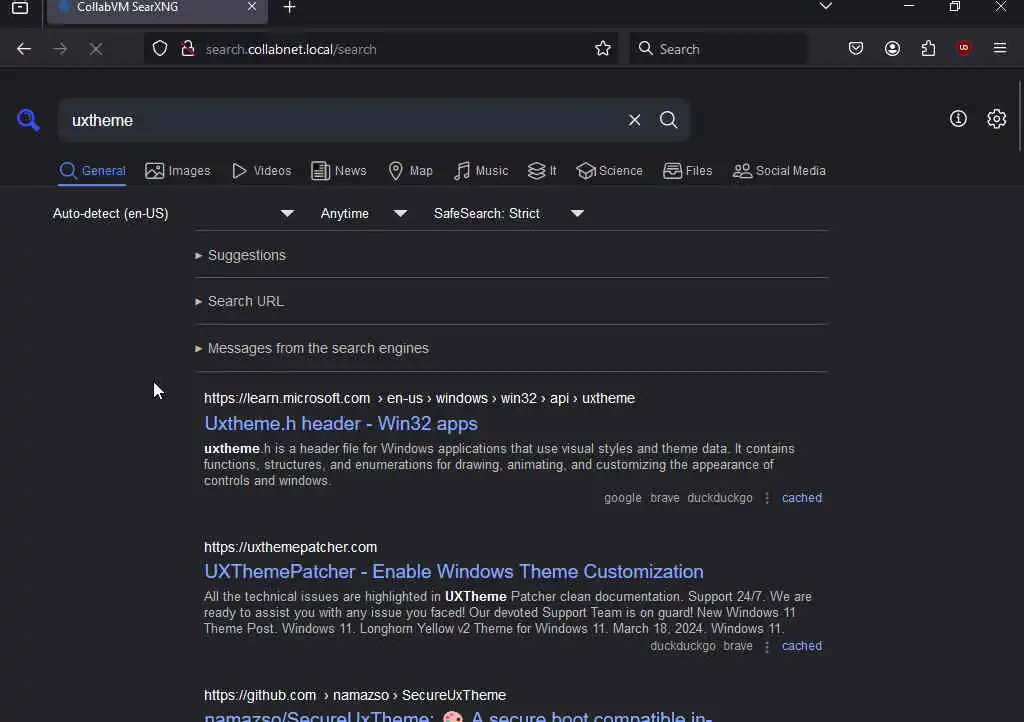The width and height of the screenshot is (1024, 722).
Task: Go forward in browser history
Action: 60,49
